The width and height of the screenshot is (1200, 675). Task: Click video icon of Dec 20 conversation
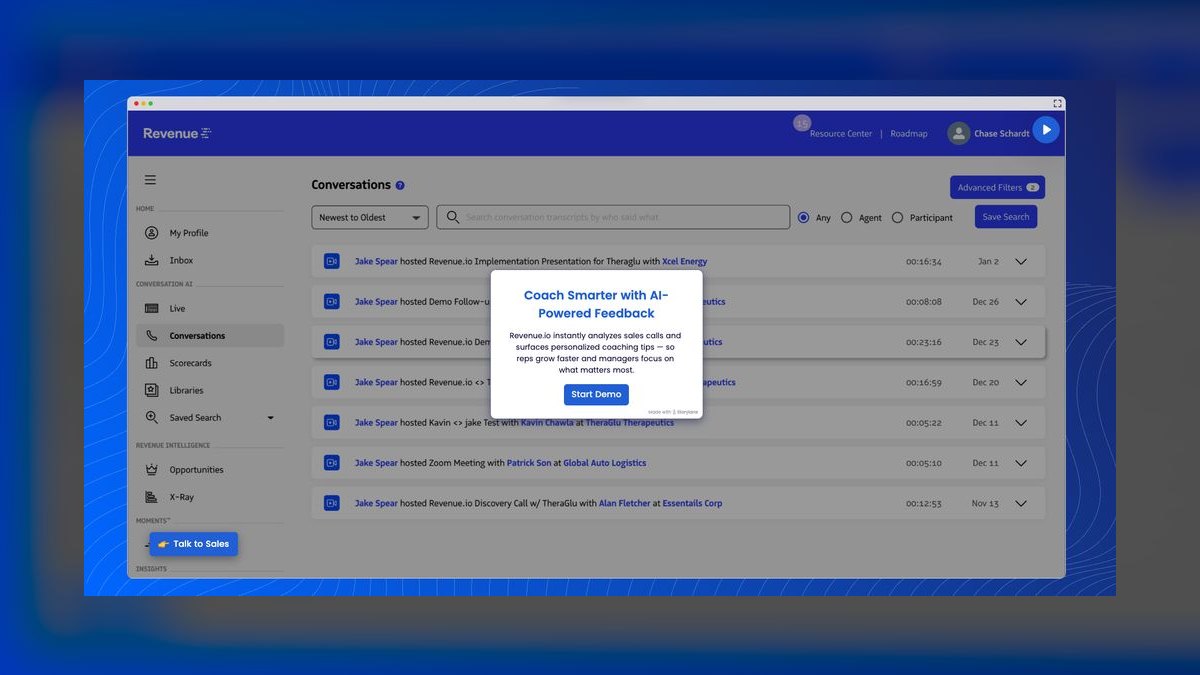[x=332, y=382]
